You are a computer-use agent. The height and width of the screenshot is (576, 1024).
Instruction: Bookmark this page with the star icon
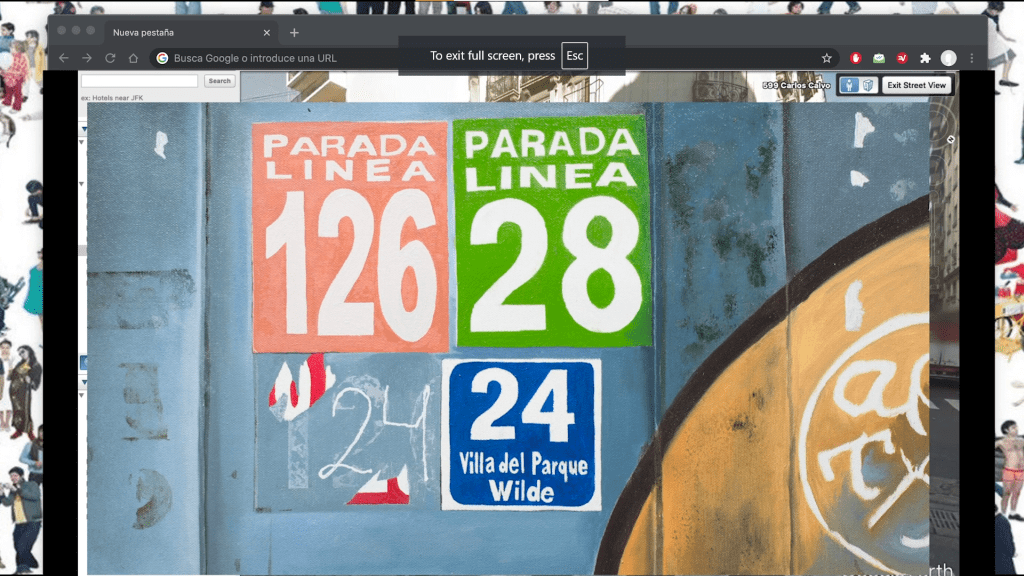click(x=826, y=58)
